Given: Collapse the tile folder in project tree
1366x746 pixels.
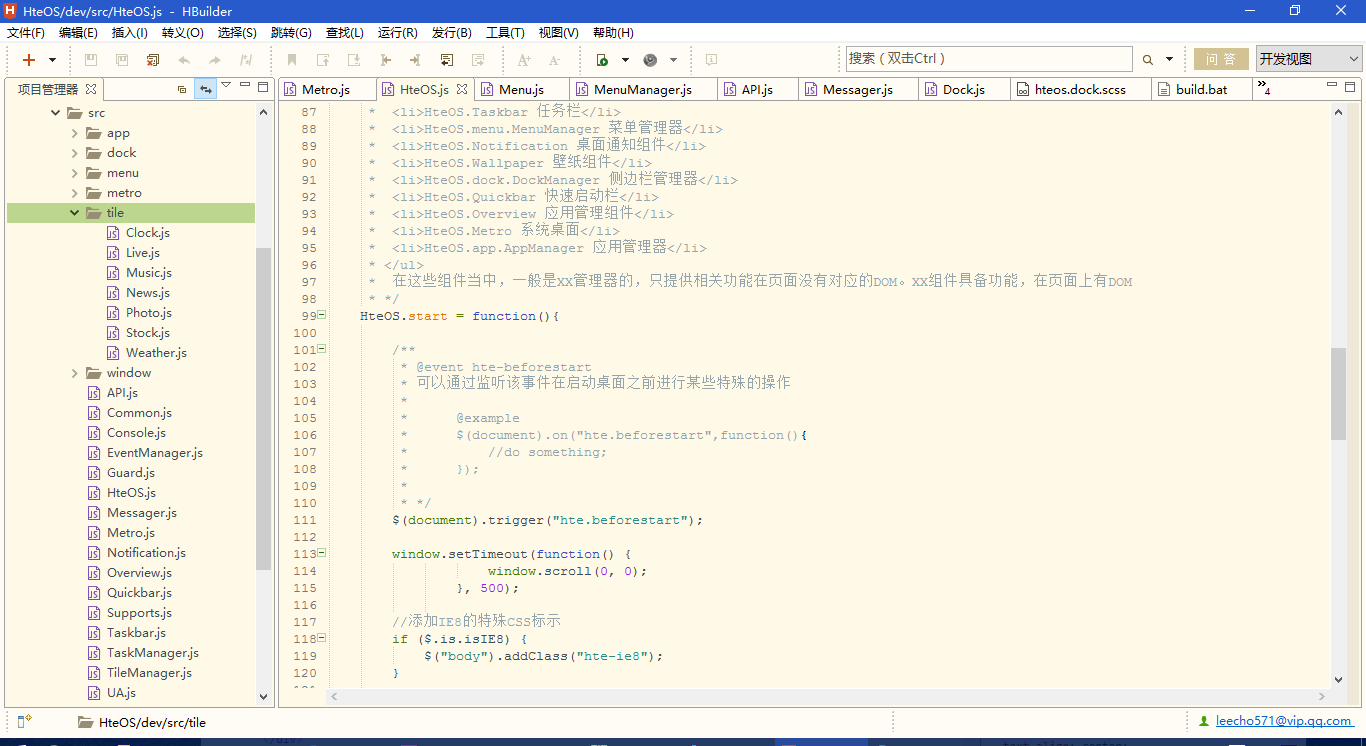Looking at the screenshot, I should click(x=75, y=213).
